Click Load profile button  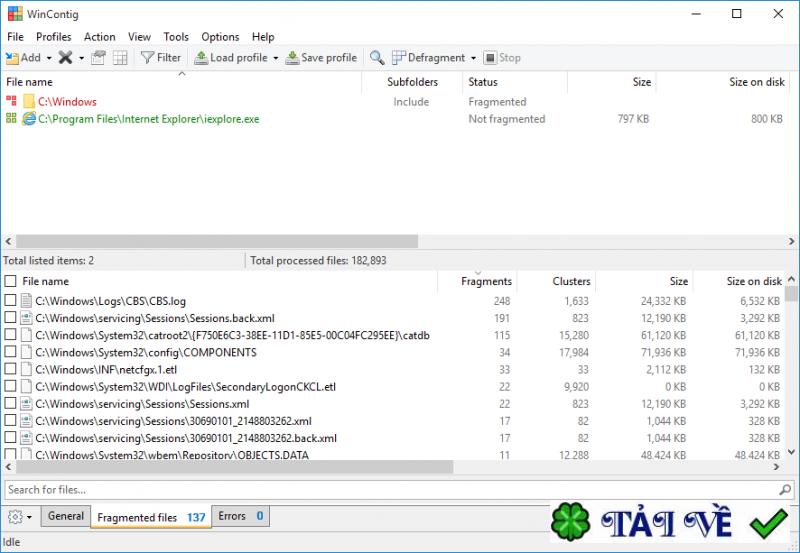[x=231, y=58]
